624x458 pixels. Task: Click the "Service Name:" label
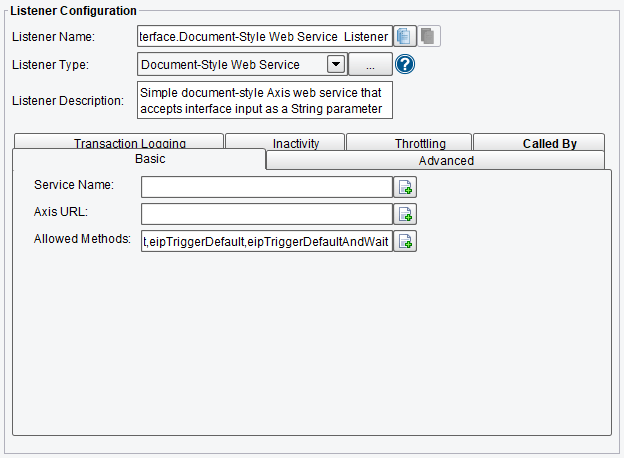click(74, 185)
